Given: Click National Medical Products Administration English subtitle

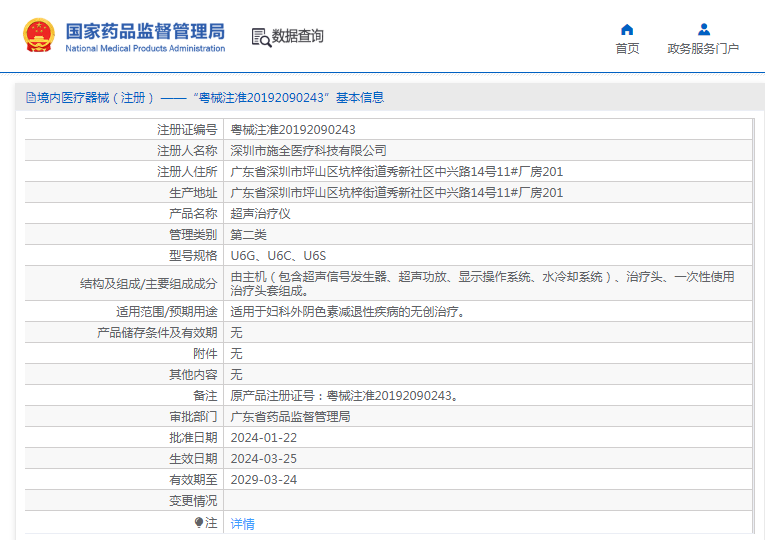Looking at the screenshot, I should click(145, 48).
